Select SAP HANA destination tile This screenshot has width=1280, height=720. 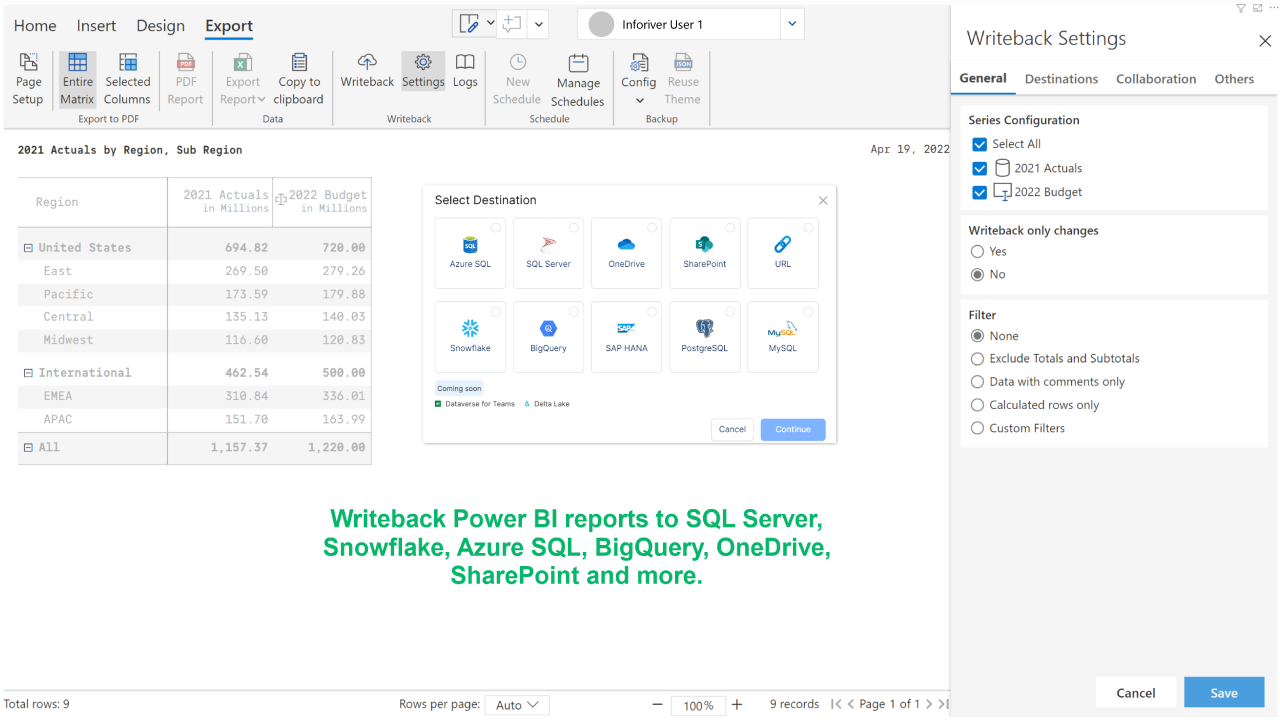click(626, 337)
